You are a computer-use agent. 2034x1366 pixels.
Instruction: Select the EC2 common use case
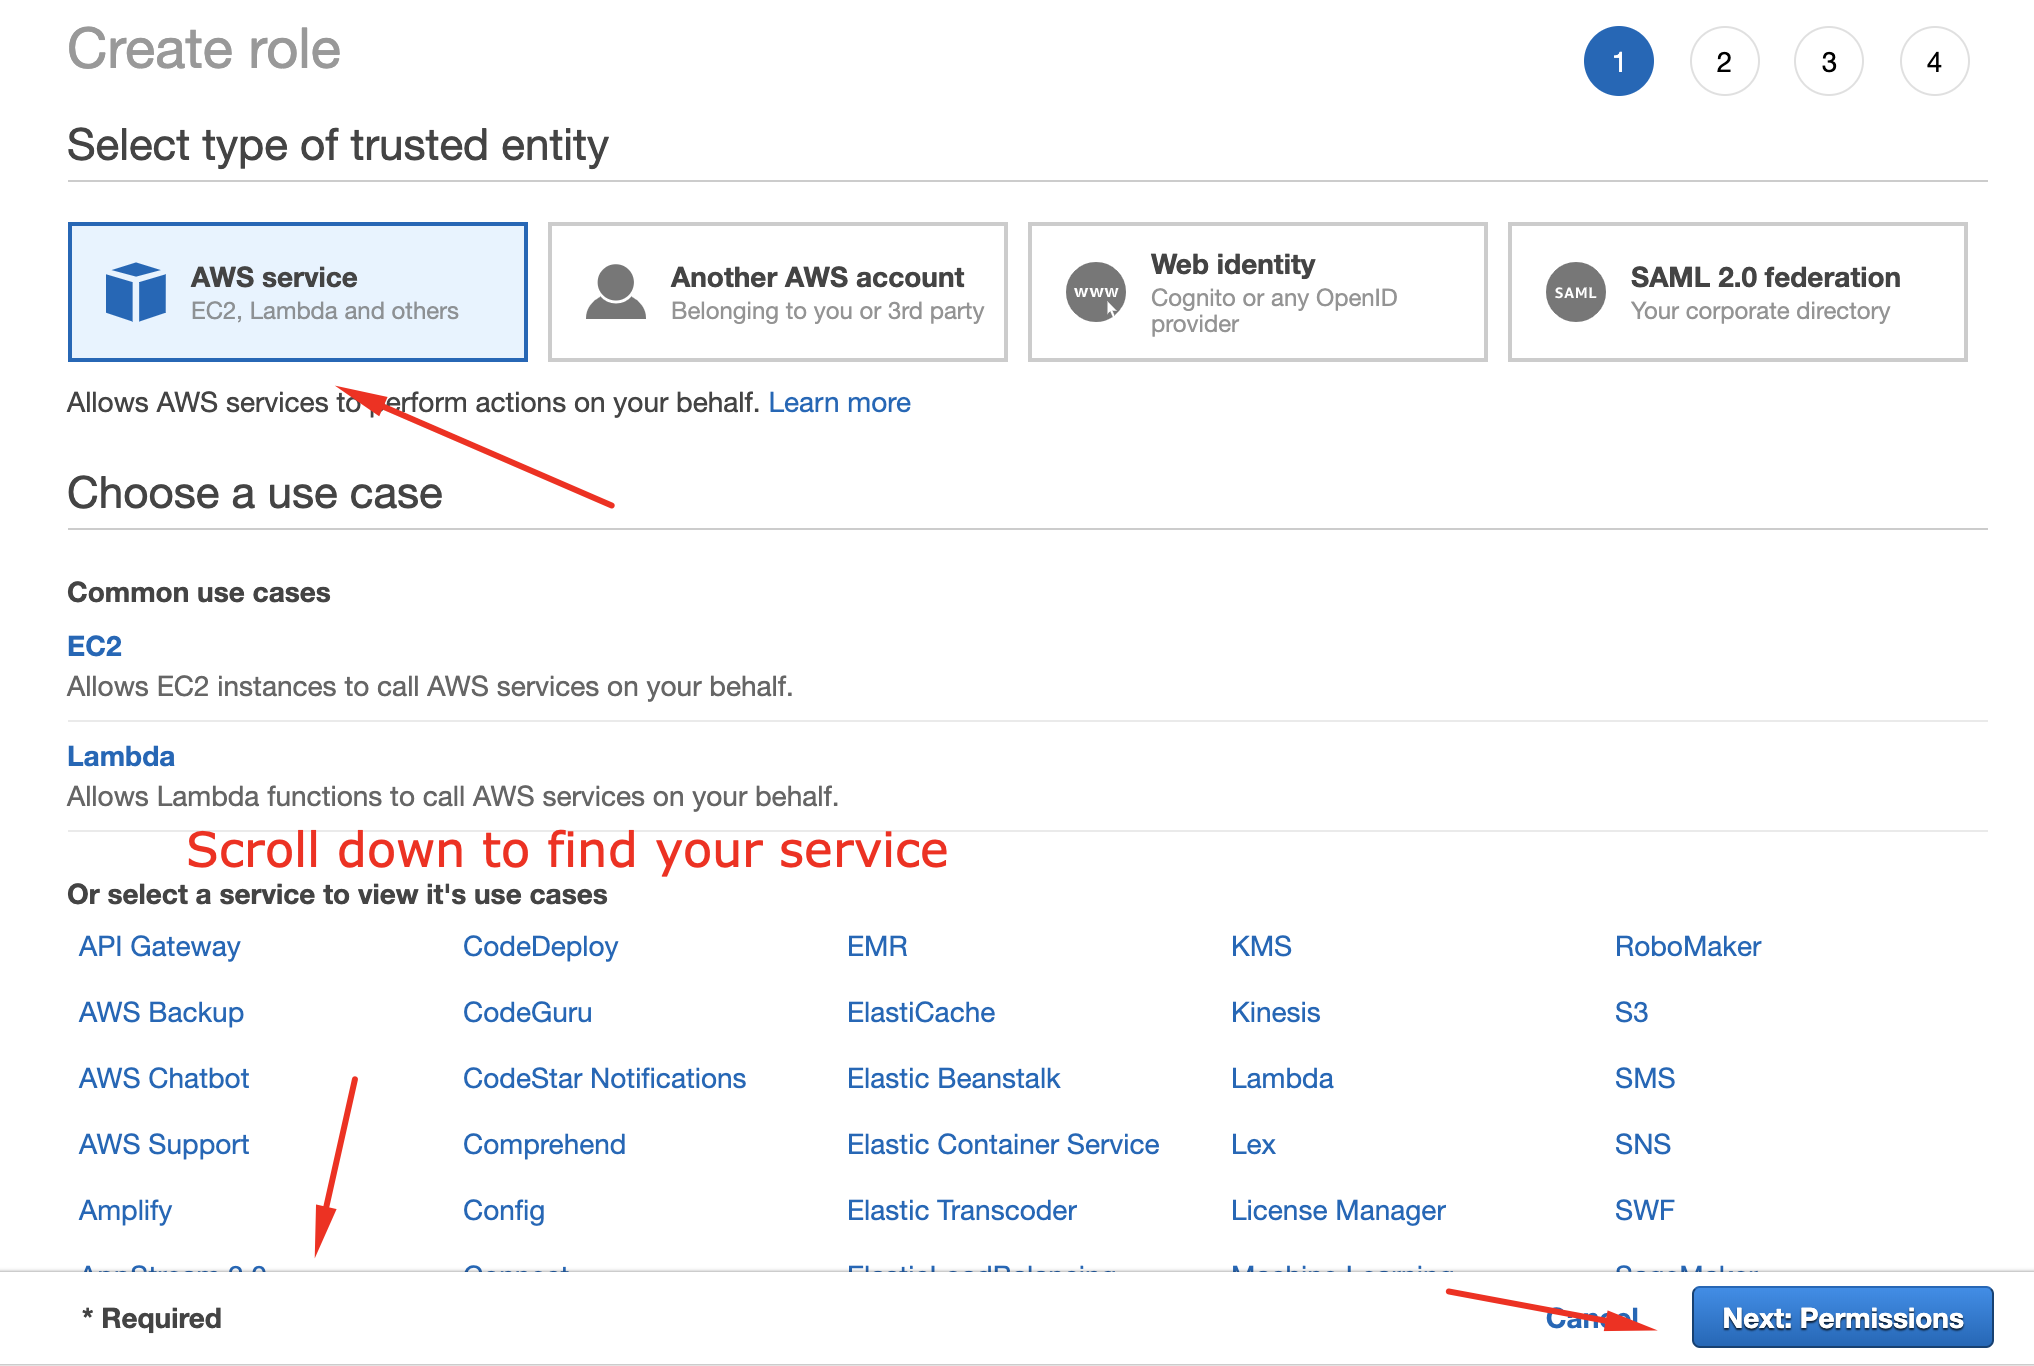(94, 646)
